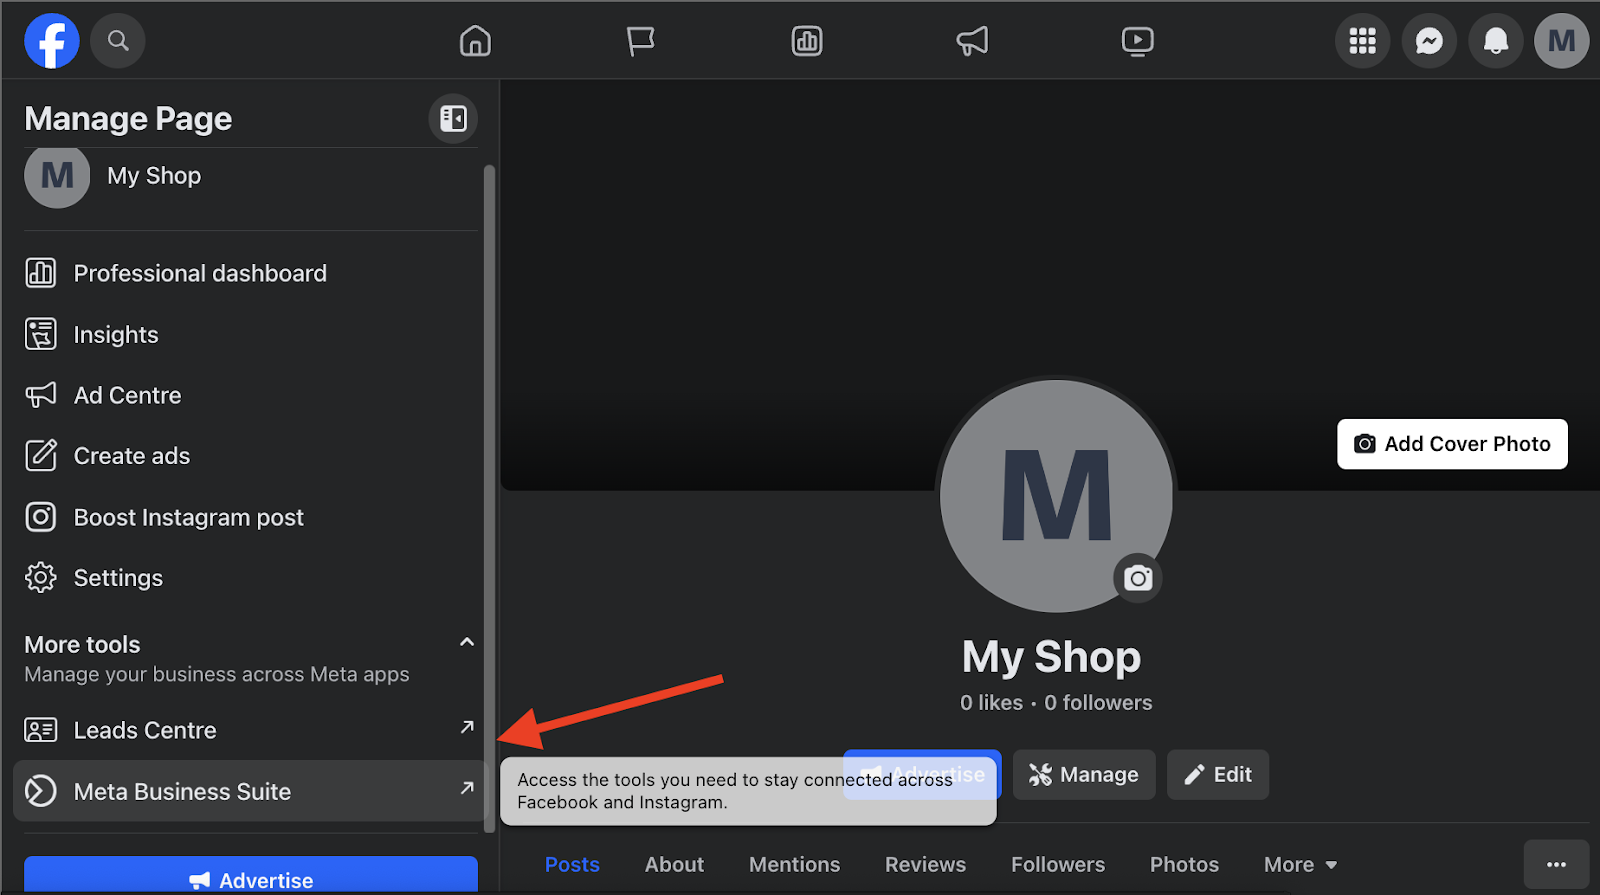Click the Professional dashboard chart icon
Screen dimensions: 1600x895
click(41, 273)
